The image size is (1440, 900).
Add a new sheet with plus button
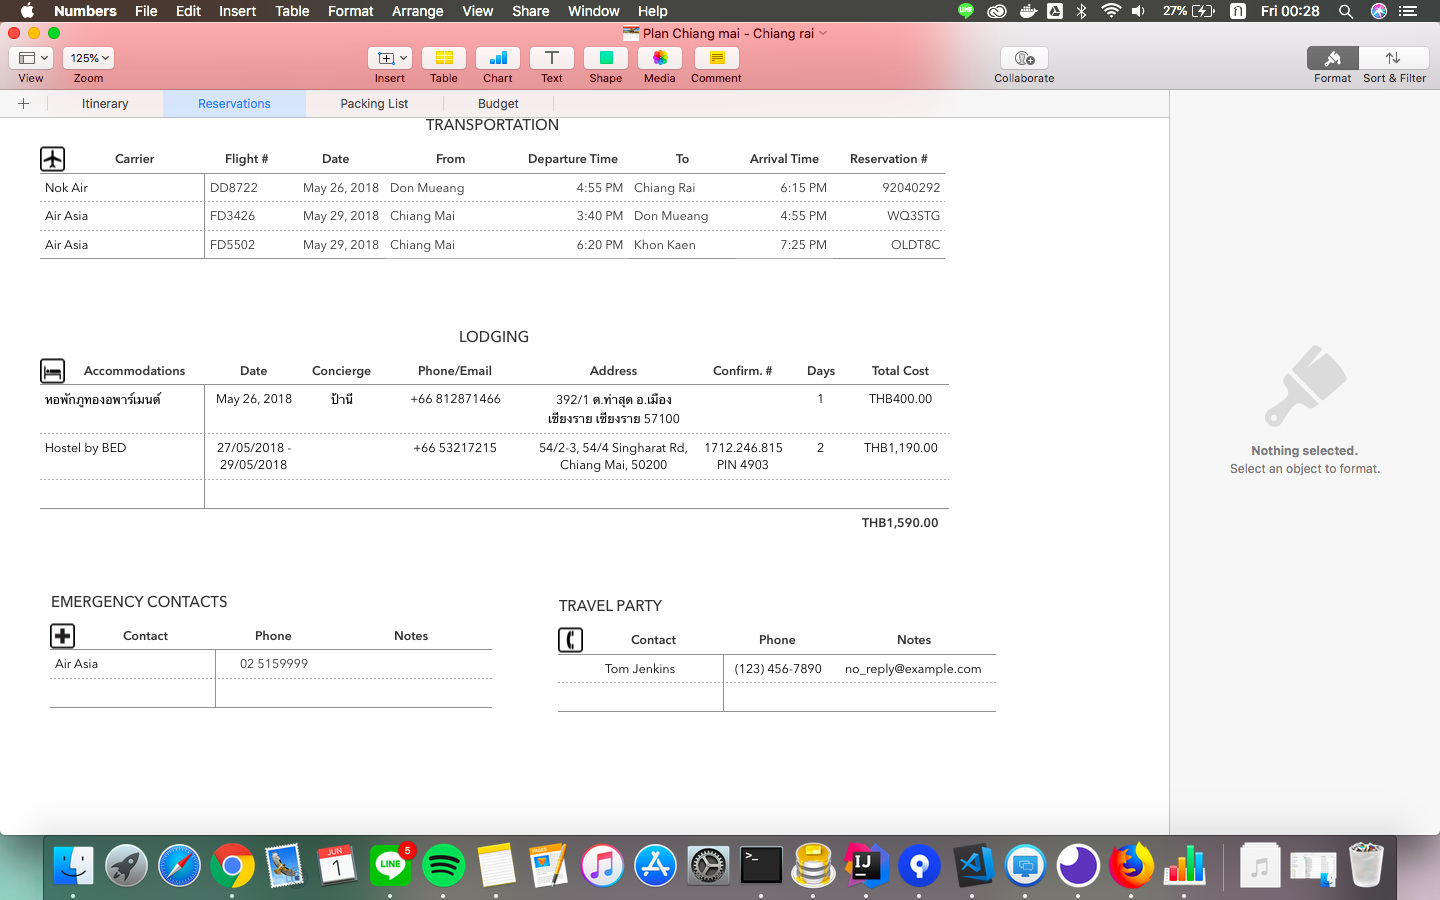pos(23,103)
